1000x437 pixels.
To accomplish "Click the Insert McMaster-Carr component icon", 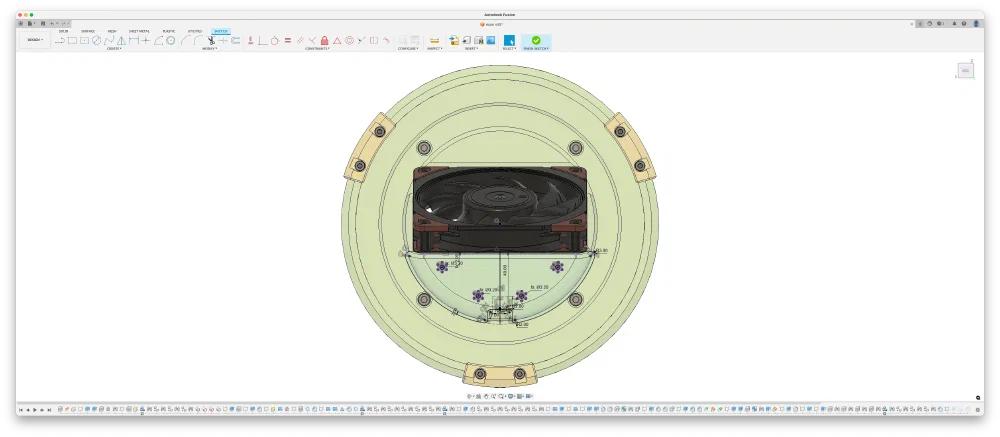I will 479,40.
